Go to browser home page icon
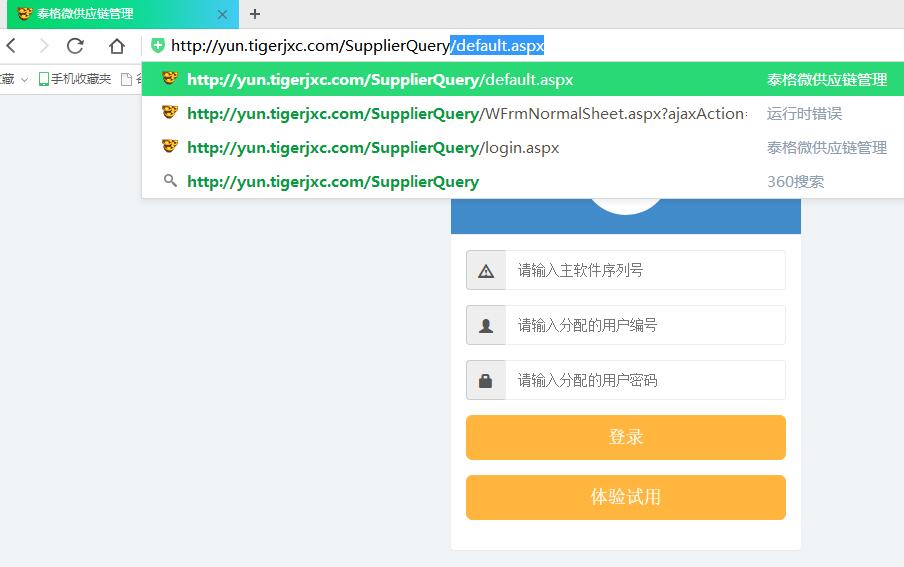904x567 pixels. pos(117,46)
